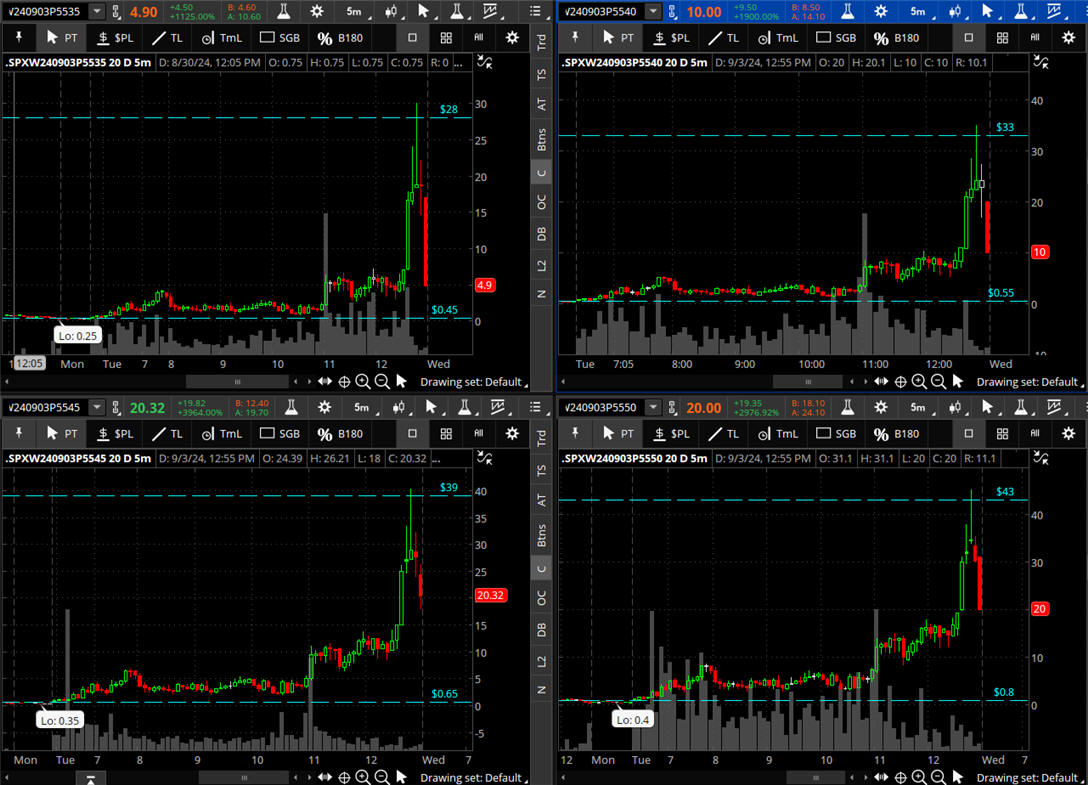Select the $PL price level tool in the P5545 chart
Screen dimensions: 1088x785
(x=114, y=433)
